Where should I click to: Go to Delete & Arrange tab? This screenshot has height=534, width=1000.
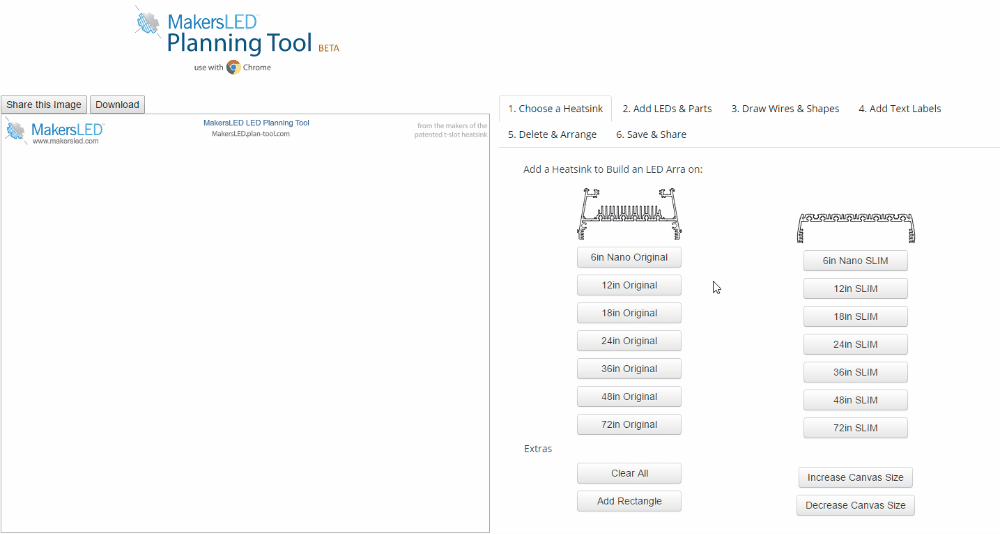[x=552, y=135]
